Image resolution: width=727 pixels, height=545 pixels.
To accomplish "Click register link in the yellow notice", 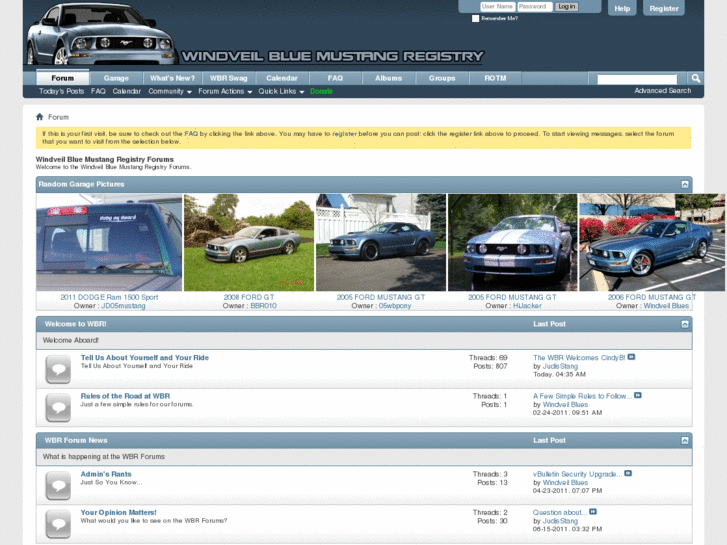I will [344, 134].
